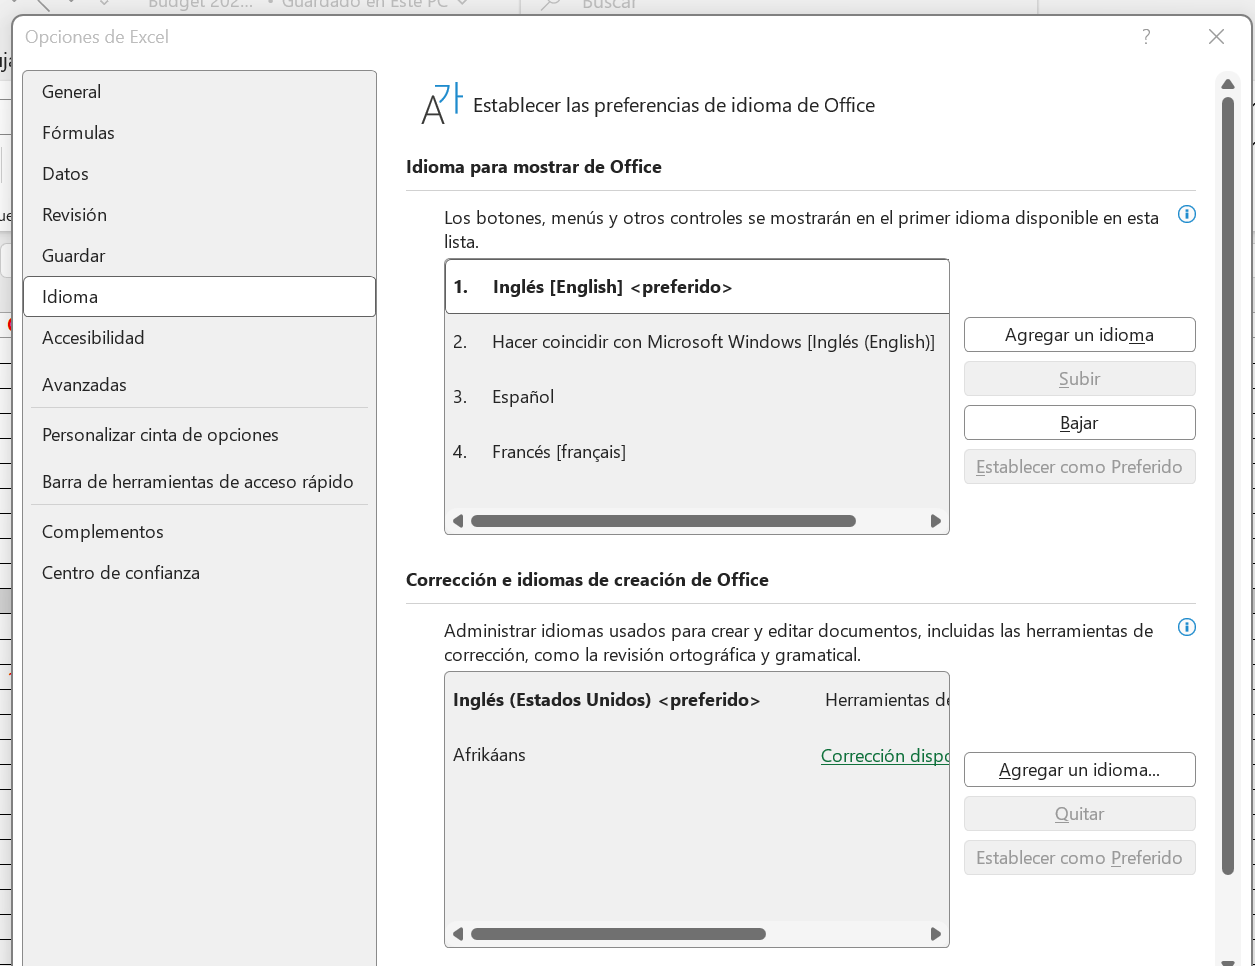Switch to the Datos category
The width and height of the screenshot is (1255, 966).
point(199,174)
